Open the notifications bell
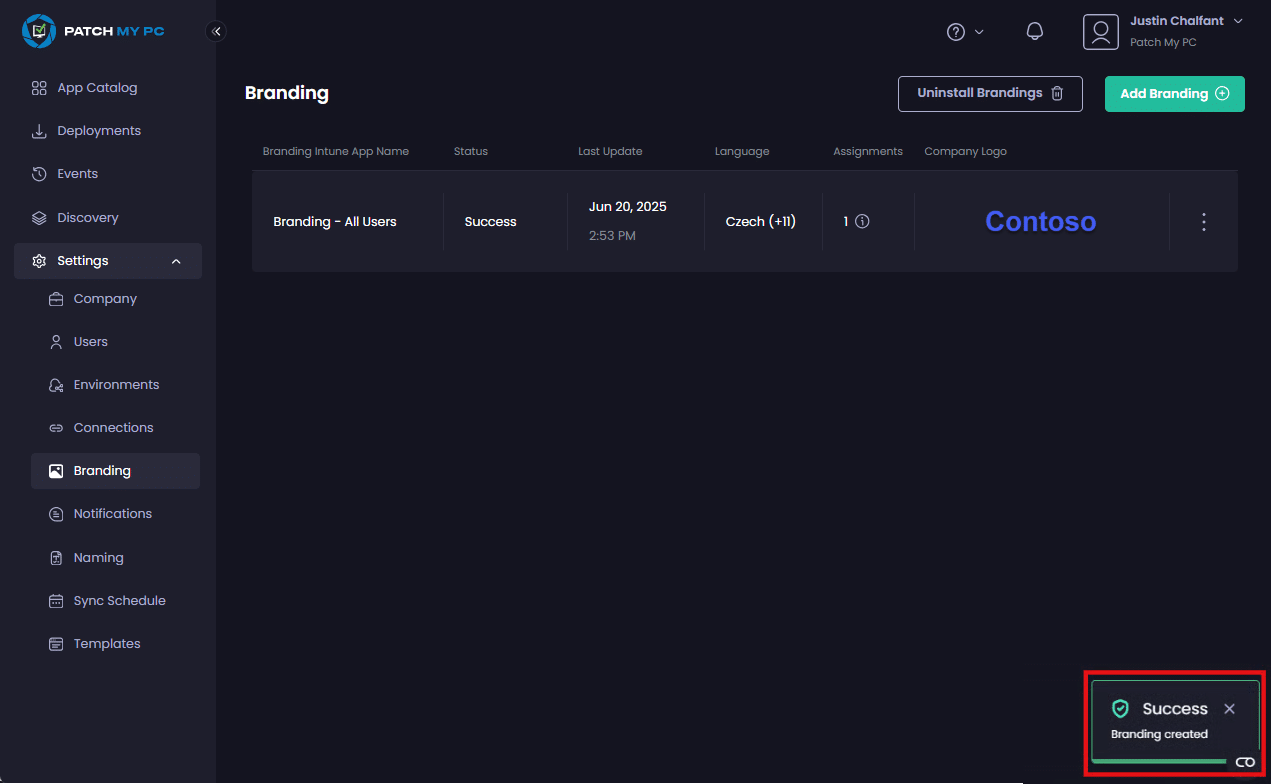The width and height of the screenshot is (1271, 784). (1035, 31)
